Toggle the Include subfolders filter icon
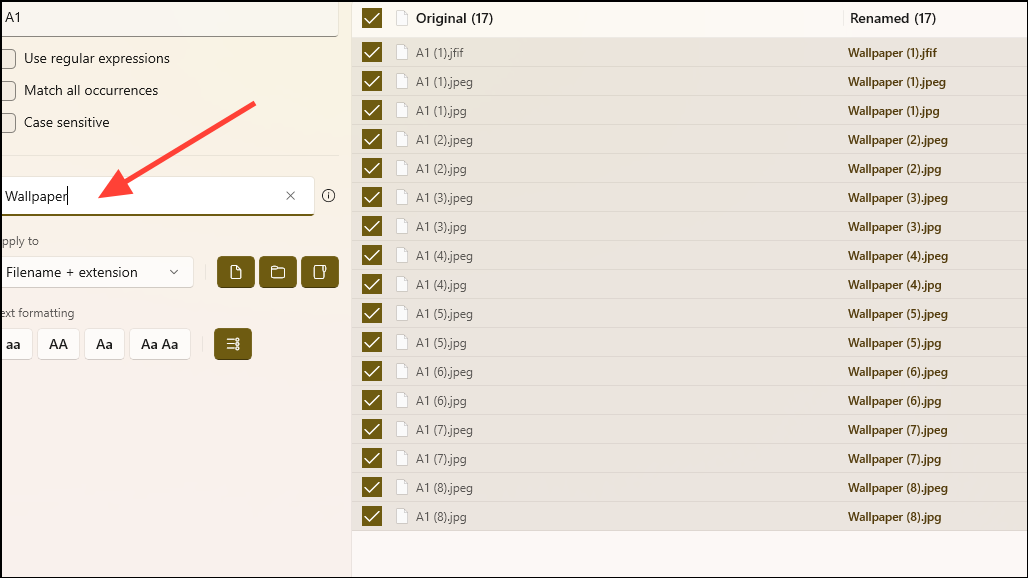 [319, 271]
